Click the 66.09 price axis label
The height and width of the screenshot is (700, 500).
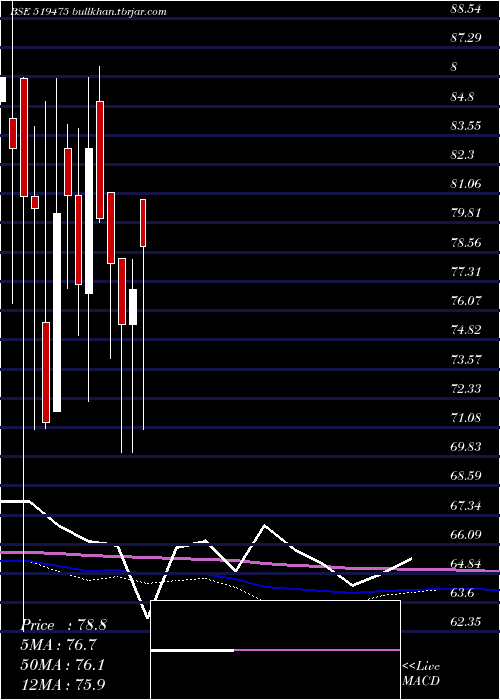(466, 534)
